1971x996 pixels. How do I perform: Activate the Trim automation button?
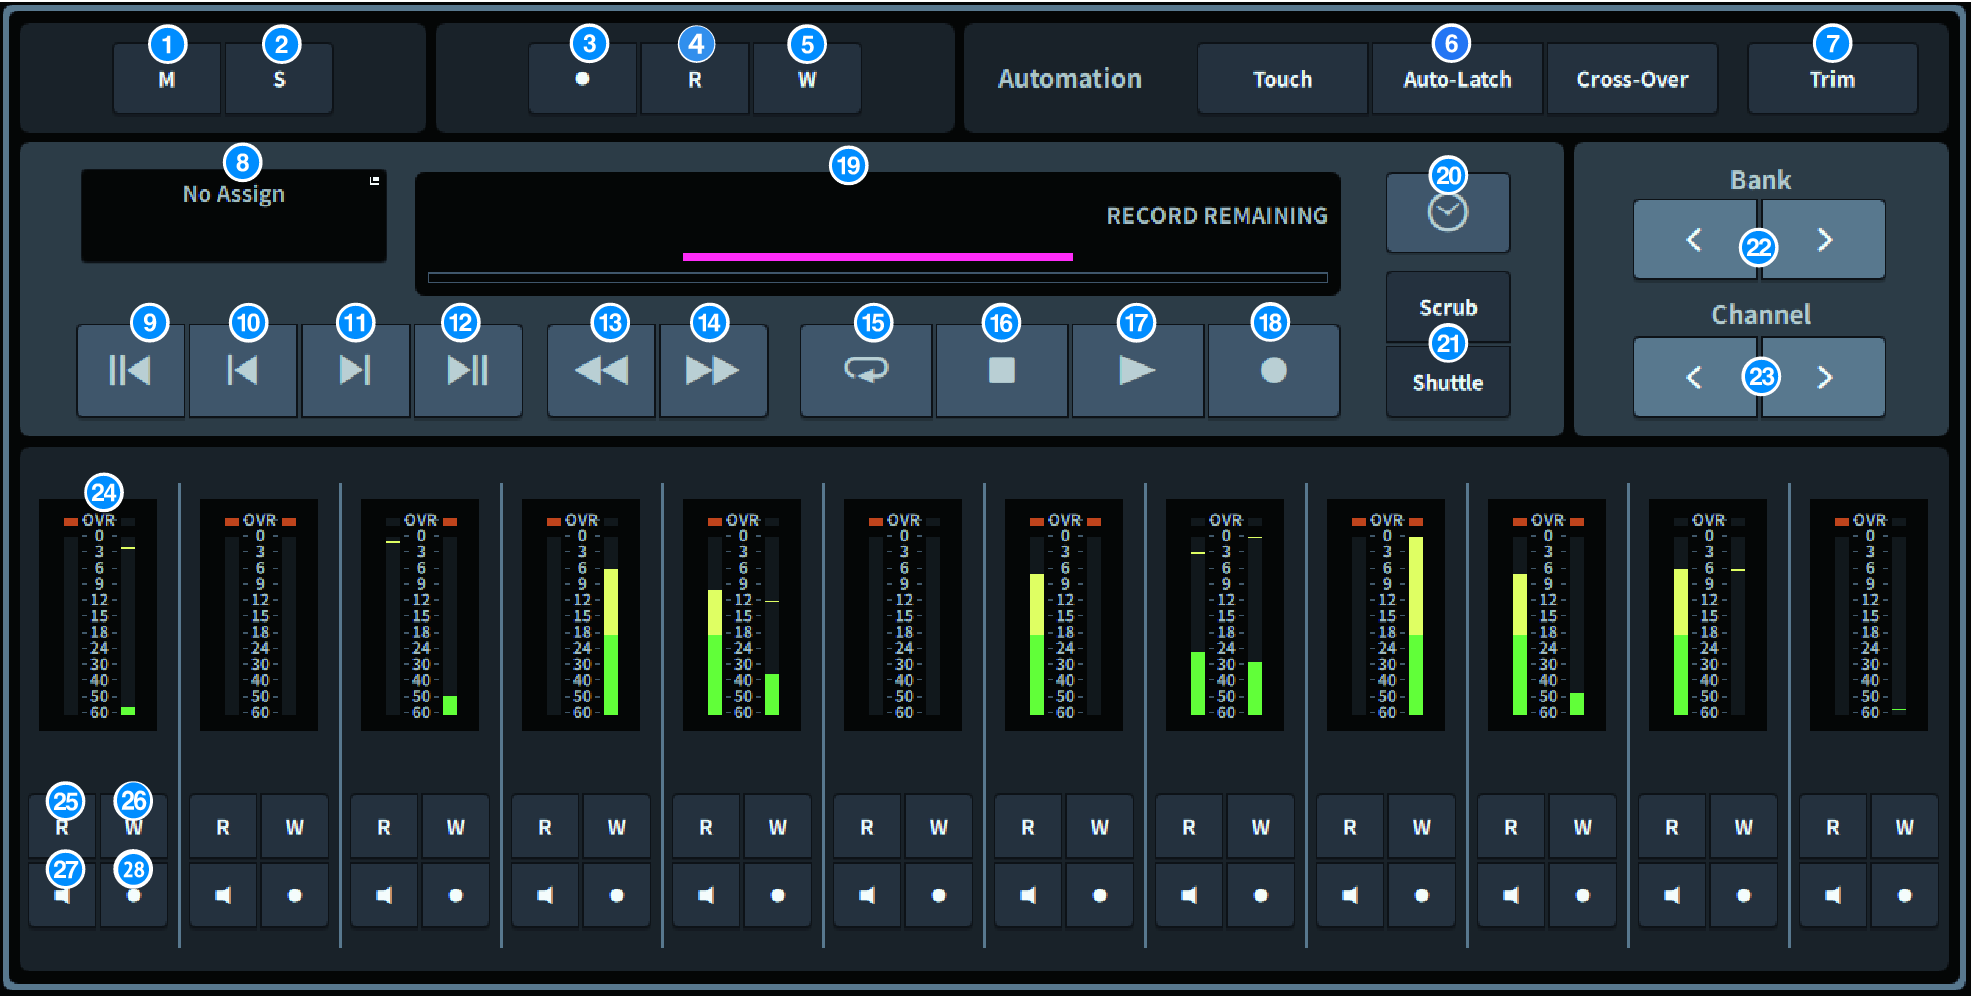pos(1831,79)
